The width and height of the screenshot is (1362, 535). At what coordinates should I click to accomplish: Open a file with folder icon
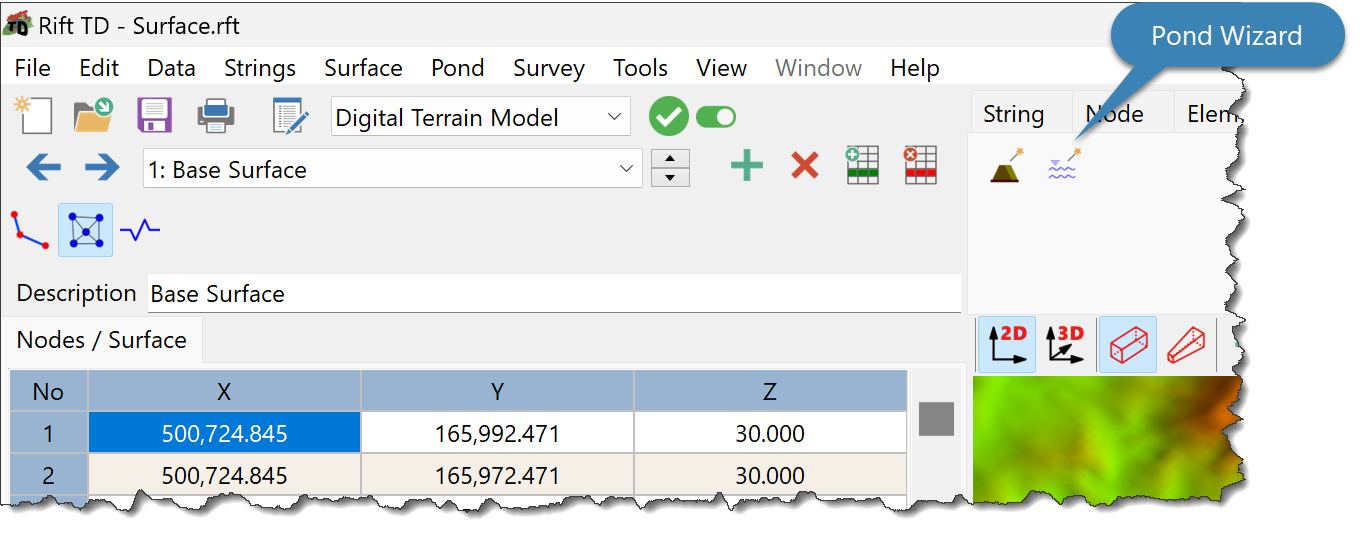(94, 116)
